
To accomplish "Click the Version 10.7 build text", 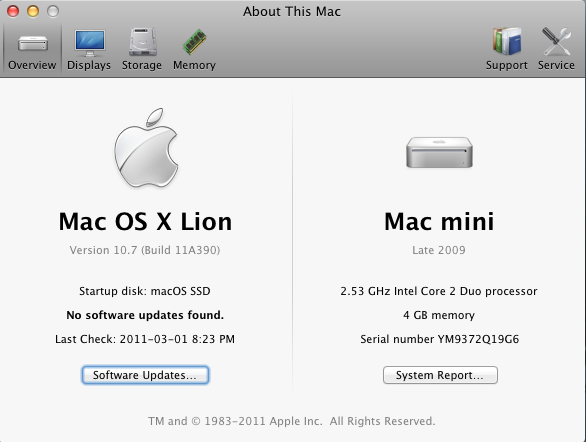I will tap(145, 250).
